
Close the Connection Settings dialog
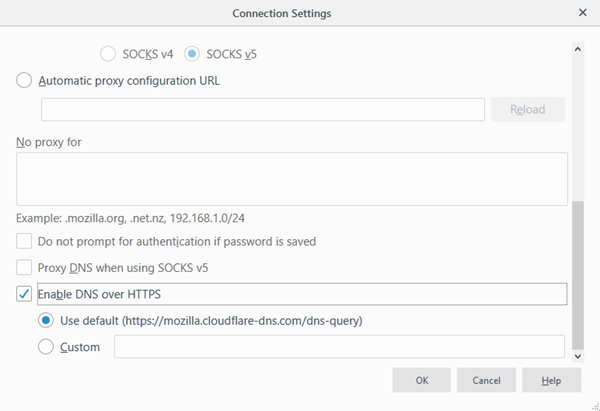(582, 13)
